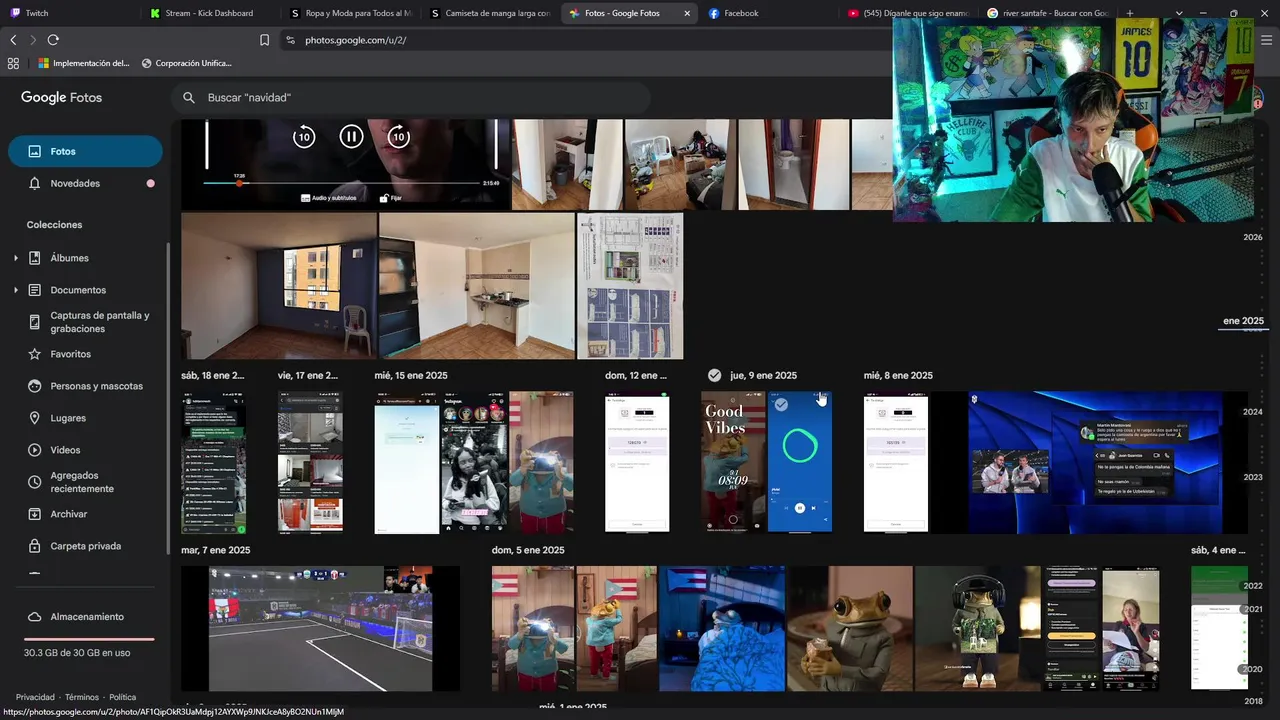Open the kitchen sink room photo
The width and height of the screenshot is (1280, 720).
point(477,286)
